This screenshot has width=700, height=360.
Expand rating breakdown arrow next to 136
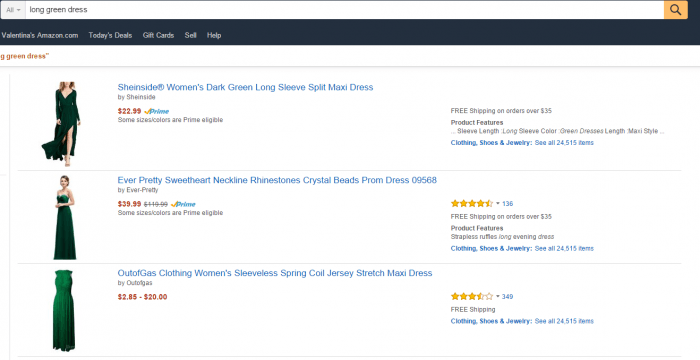coord(498,204)
